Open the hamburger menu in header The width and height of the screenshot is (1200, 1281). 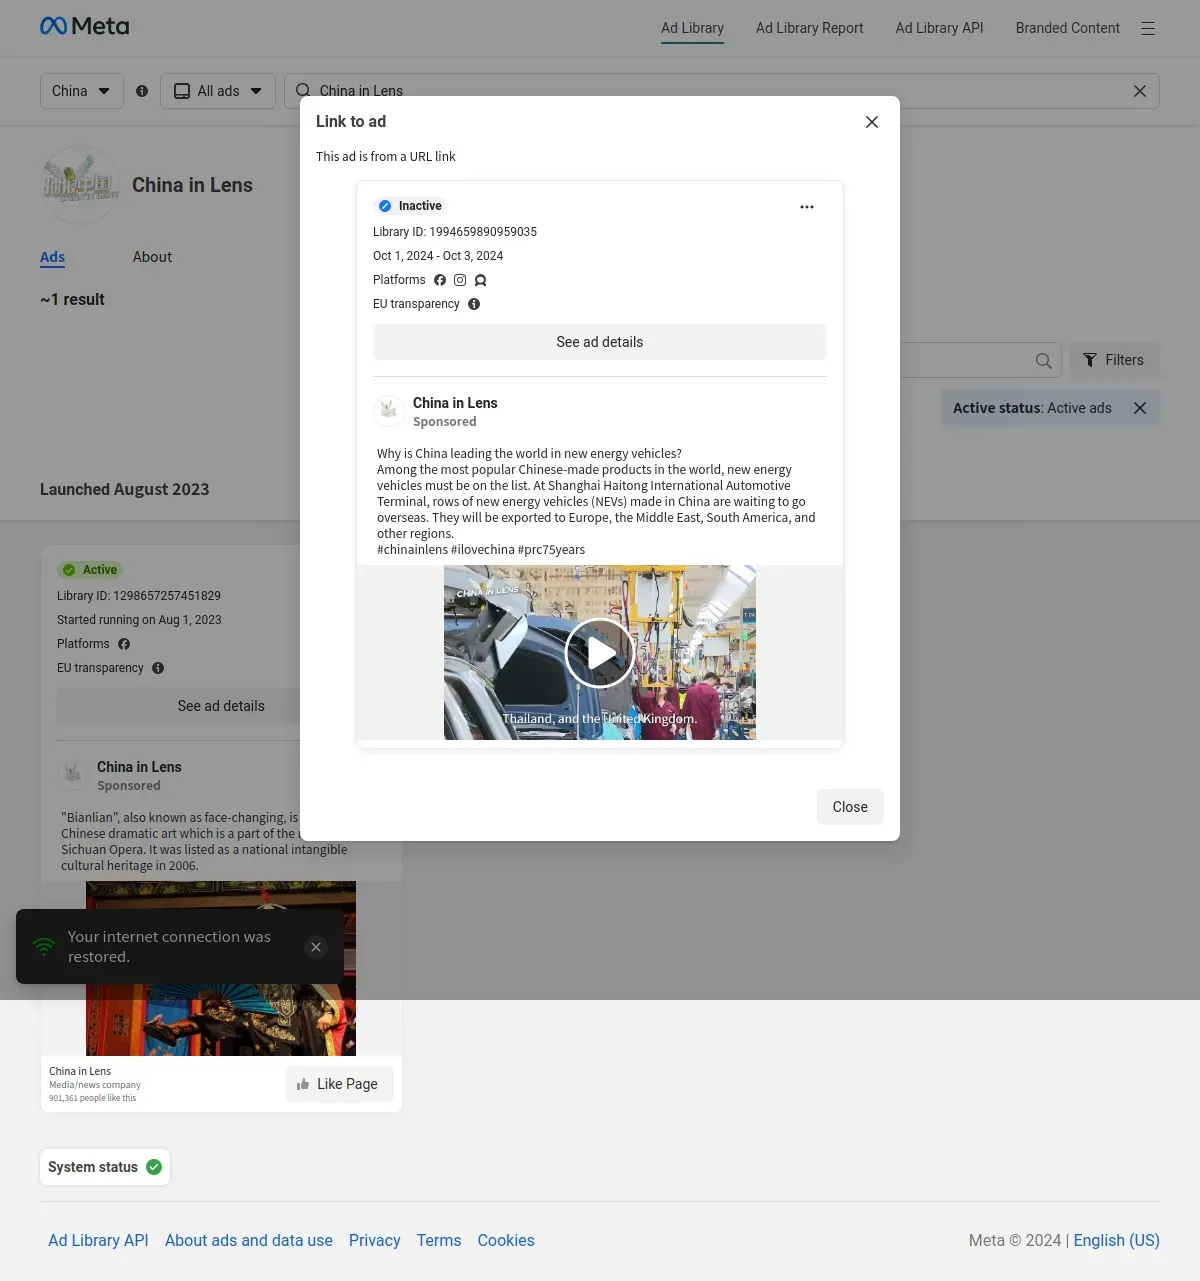tap(1148, 28)
